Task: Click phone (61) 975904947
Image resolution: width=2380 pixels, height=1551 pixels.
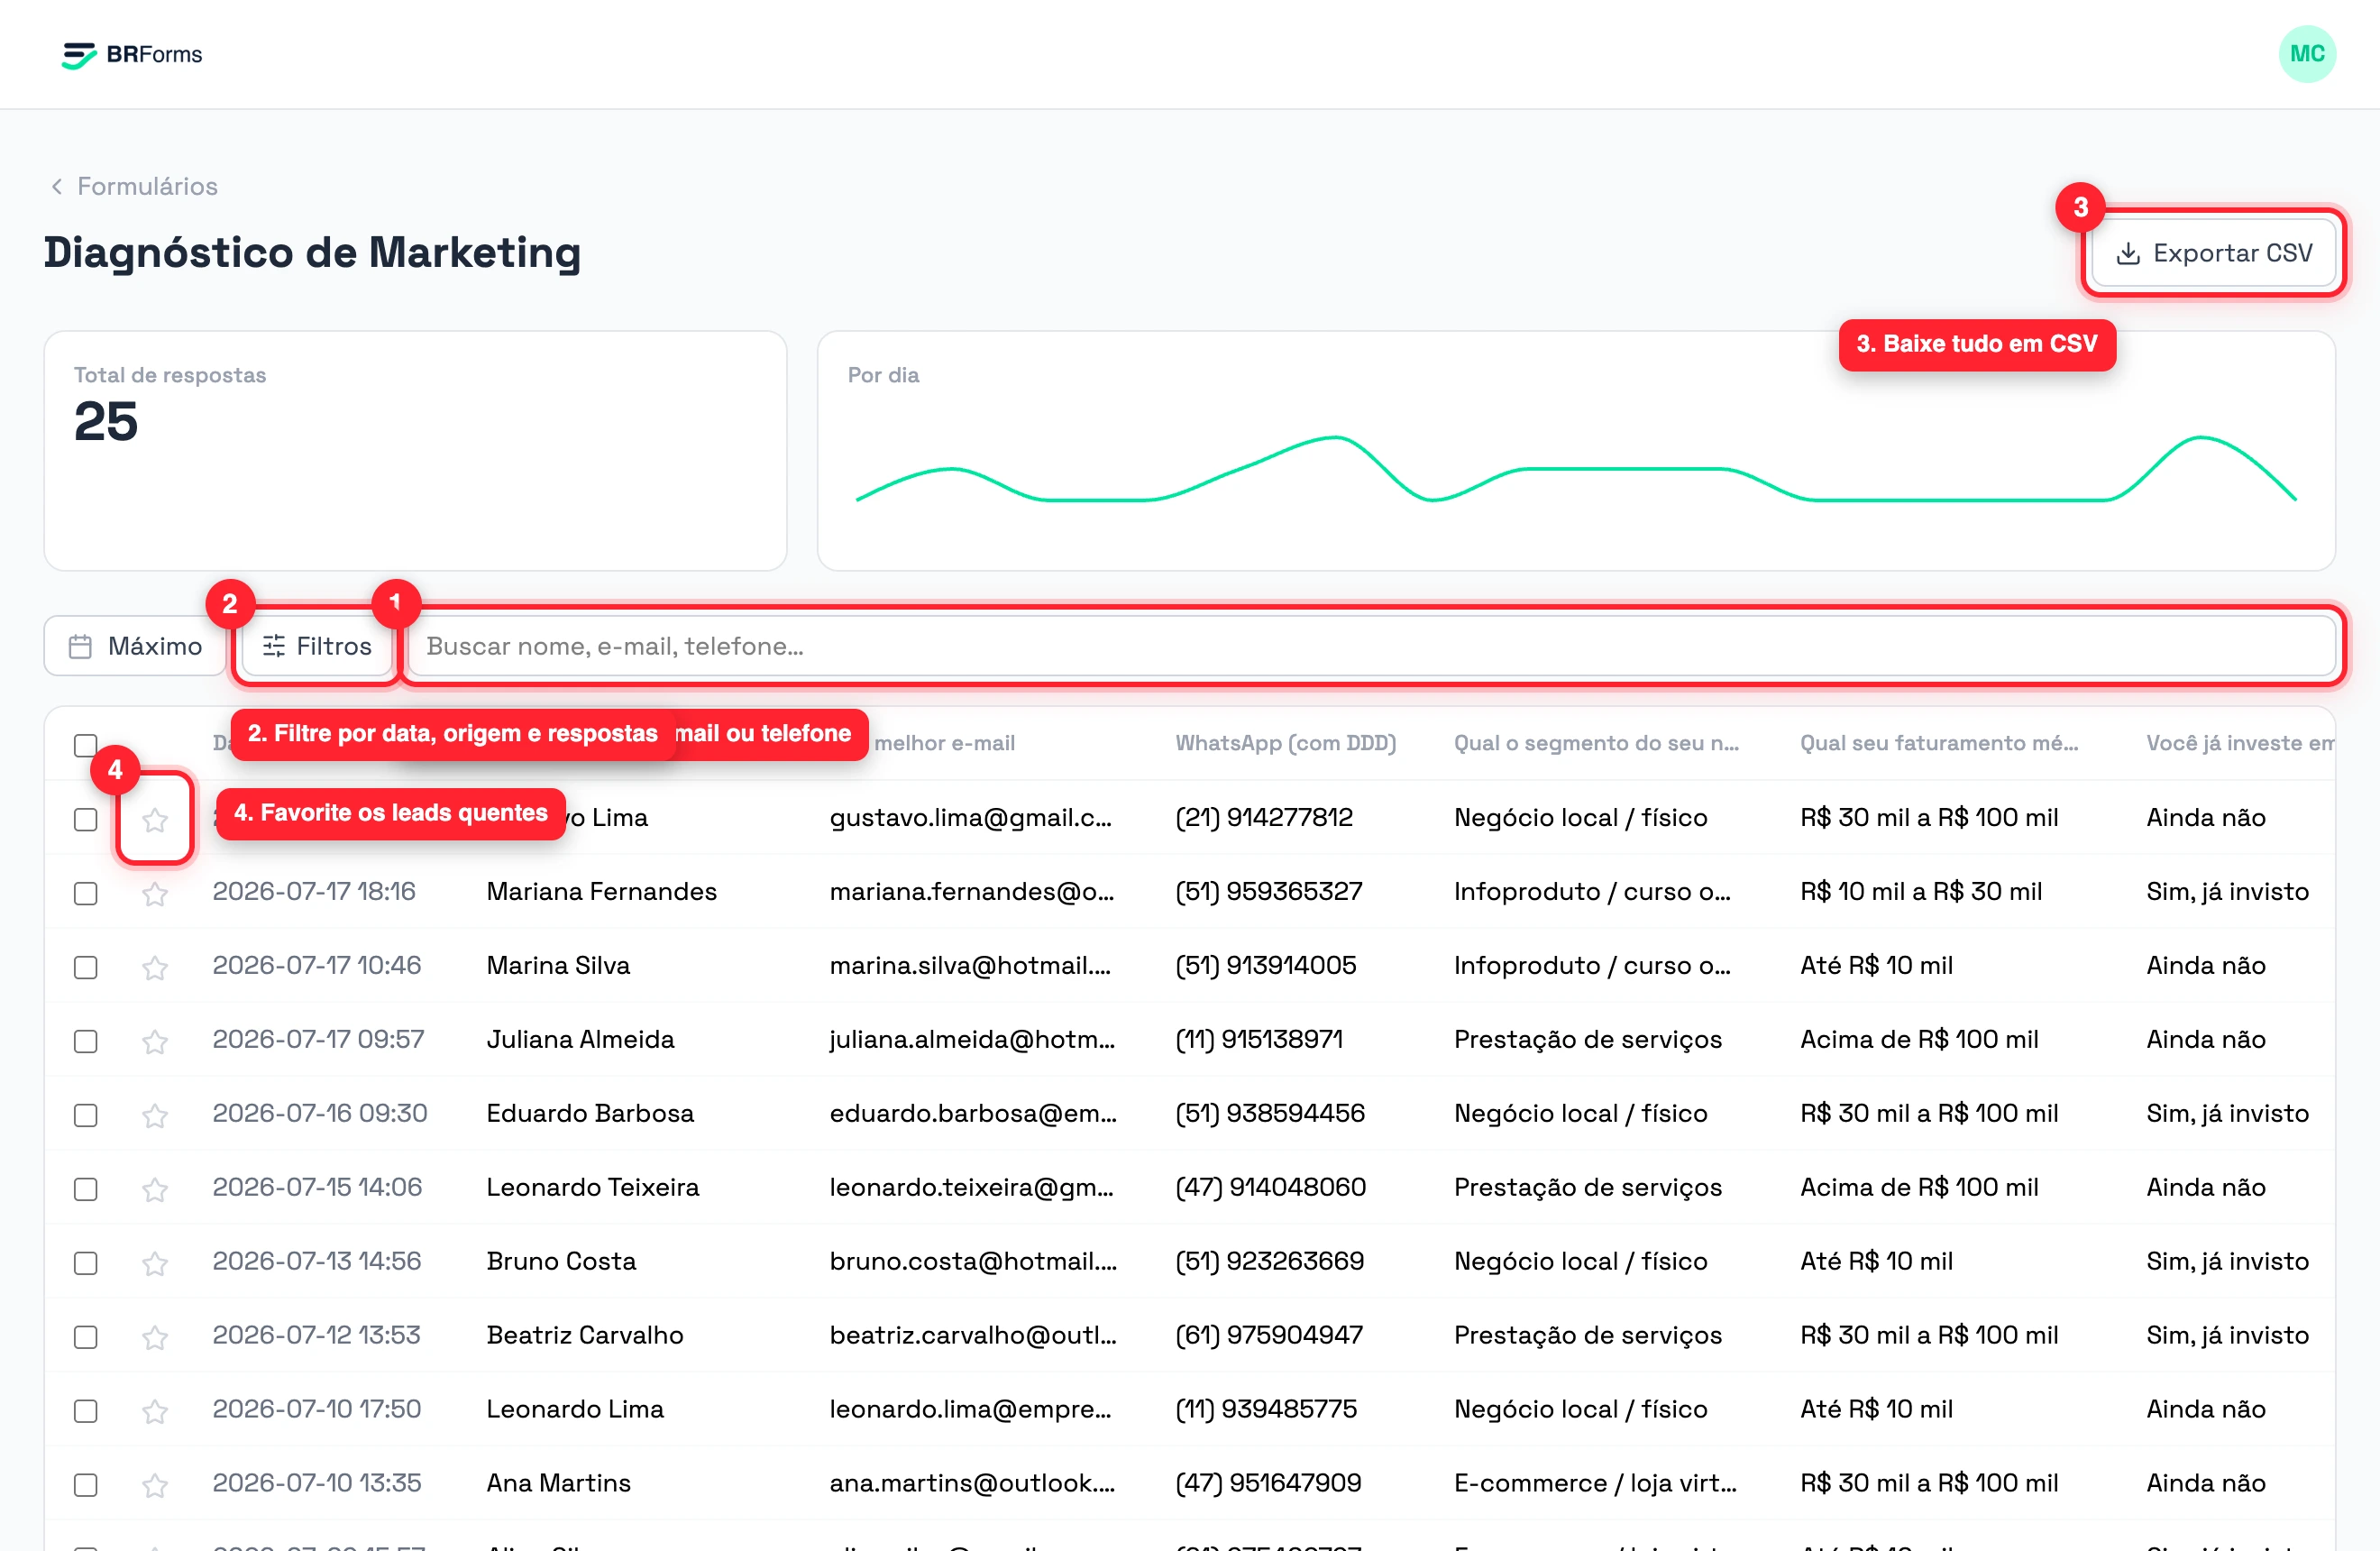Action: pos(1269,1335)
